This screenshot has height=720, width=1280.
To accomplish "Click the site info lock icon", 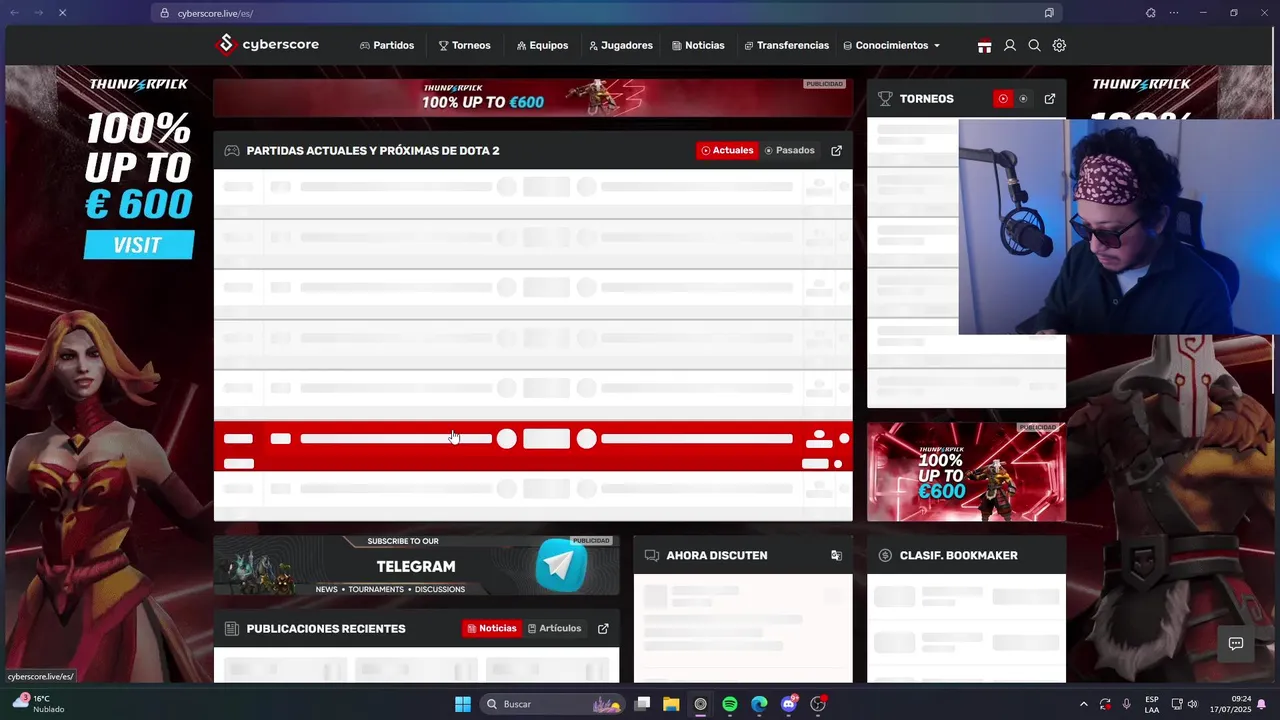I will tap(165, 13).
